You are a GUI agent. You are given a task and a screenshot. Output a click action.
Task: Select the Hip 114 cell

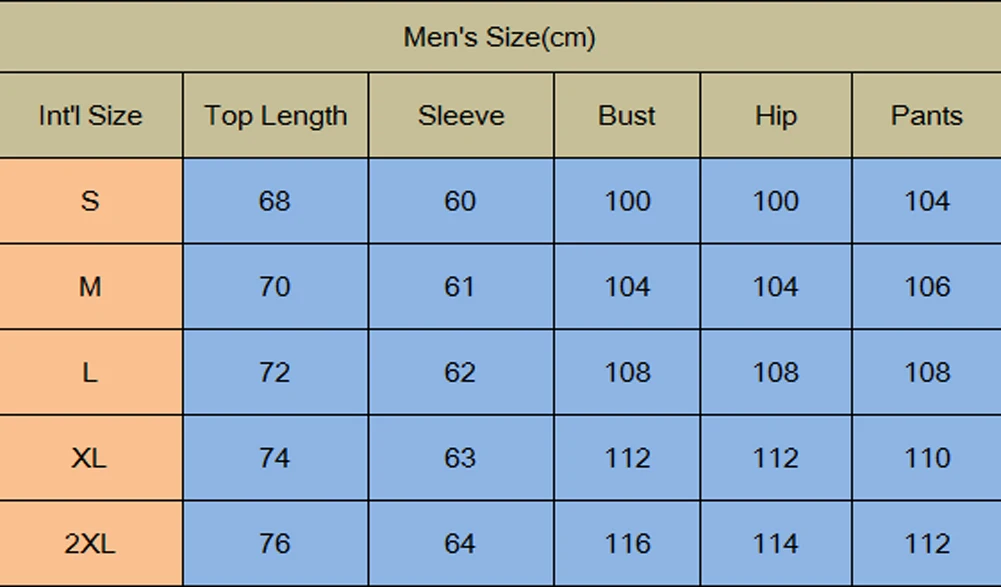tap(776, 544)
